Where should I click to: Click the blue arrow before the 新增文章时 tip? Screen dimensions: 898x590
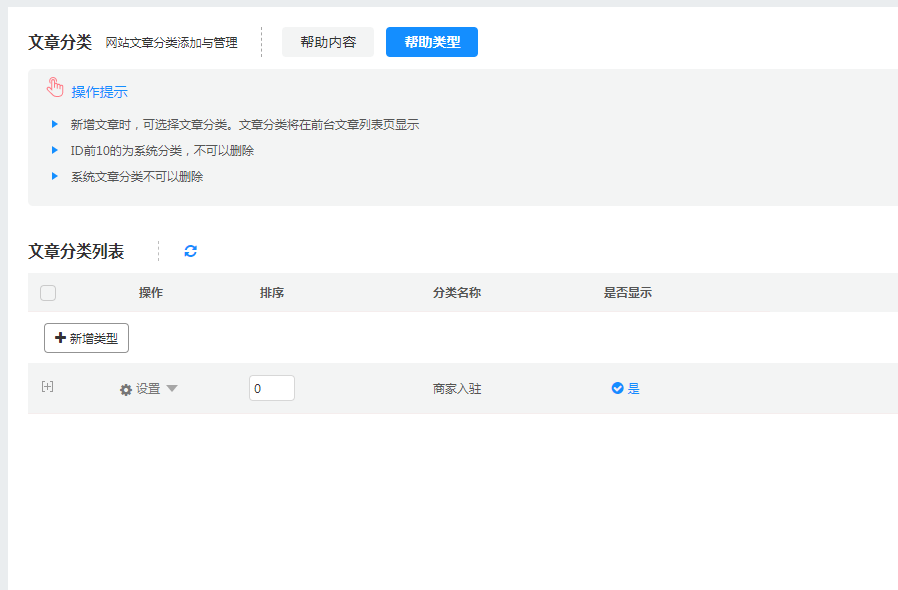pyautogui.click(x=55, y=125)
